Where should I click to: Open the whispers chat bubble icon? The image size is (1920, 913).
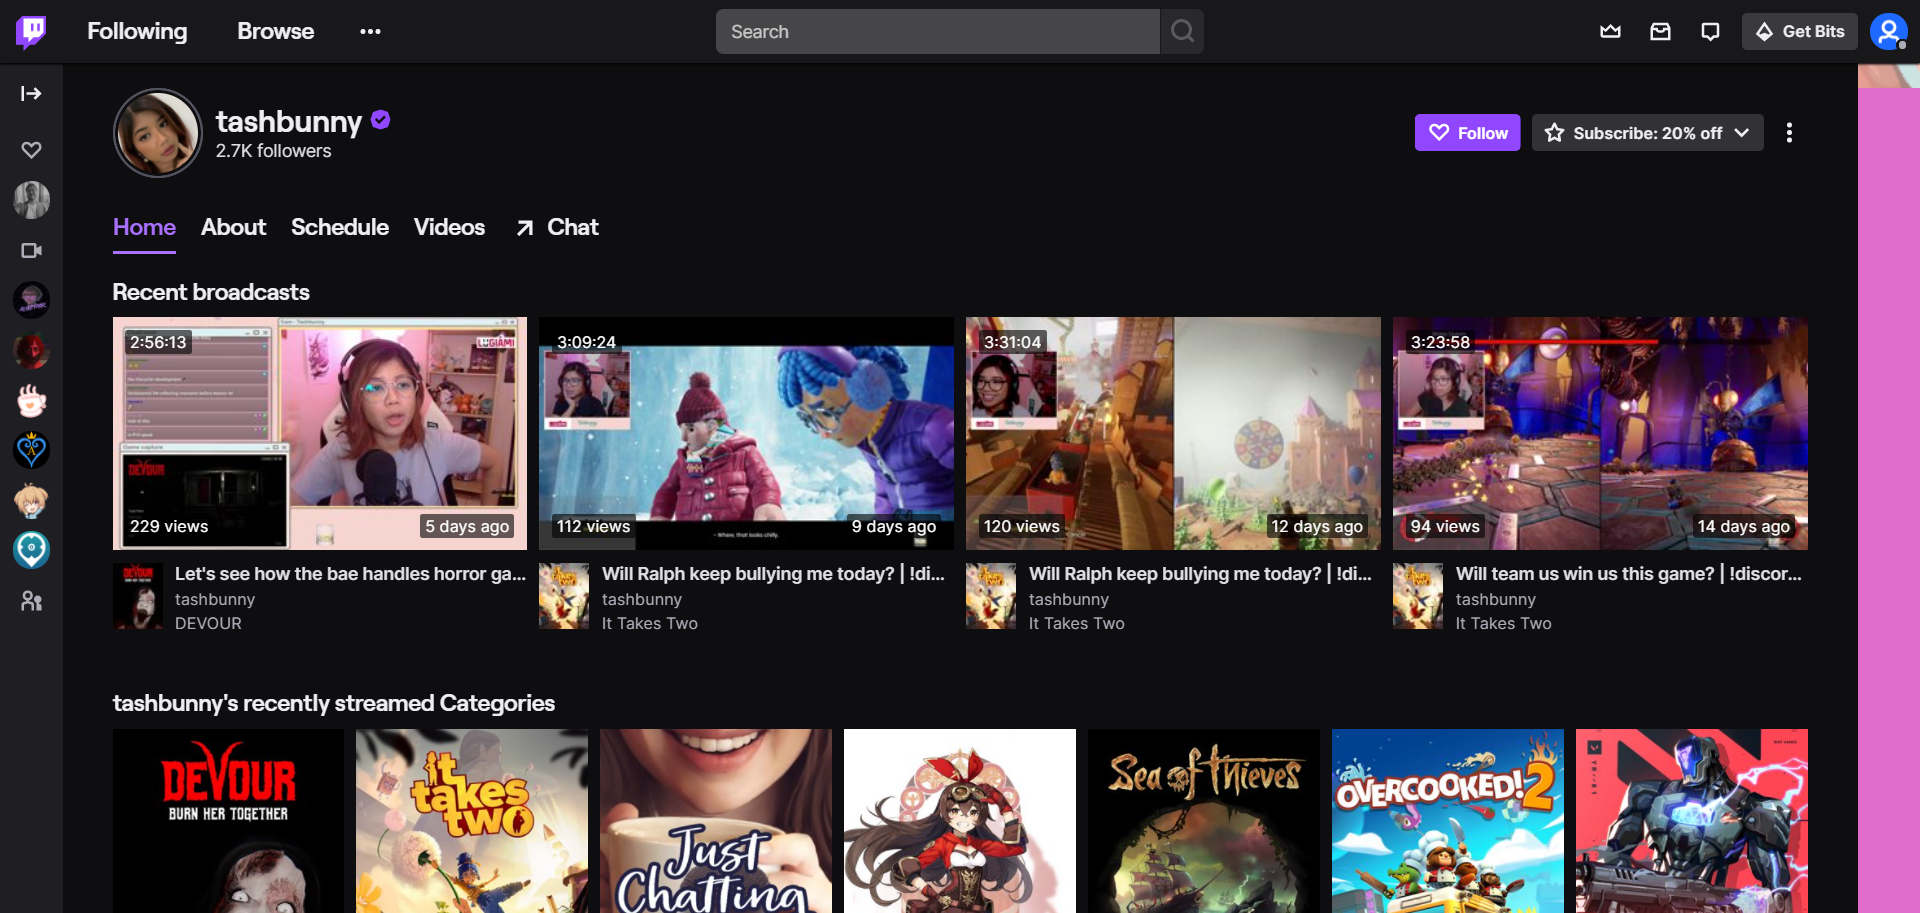click(1710, 32)
